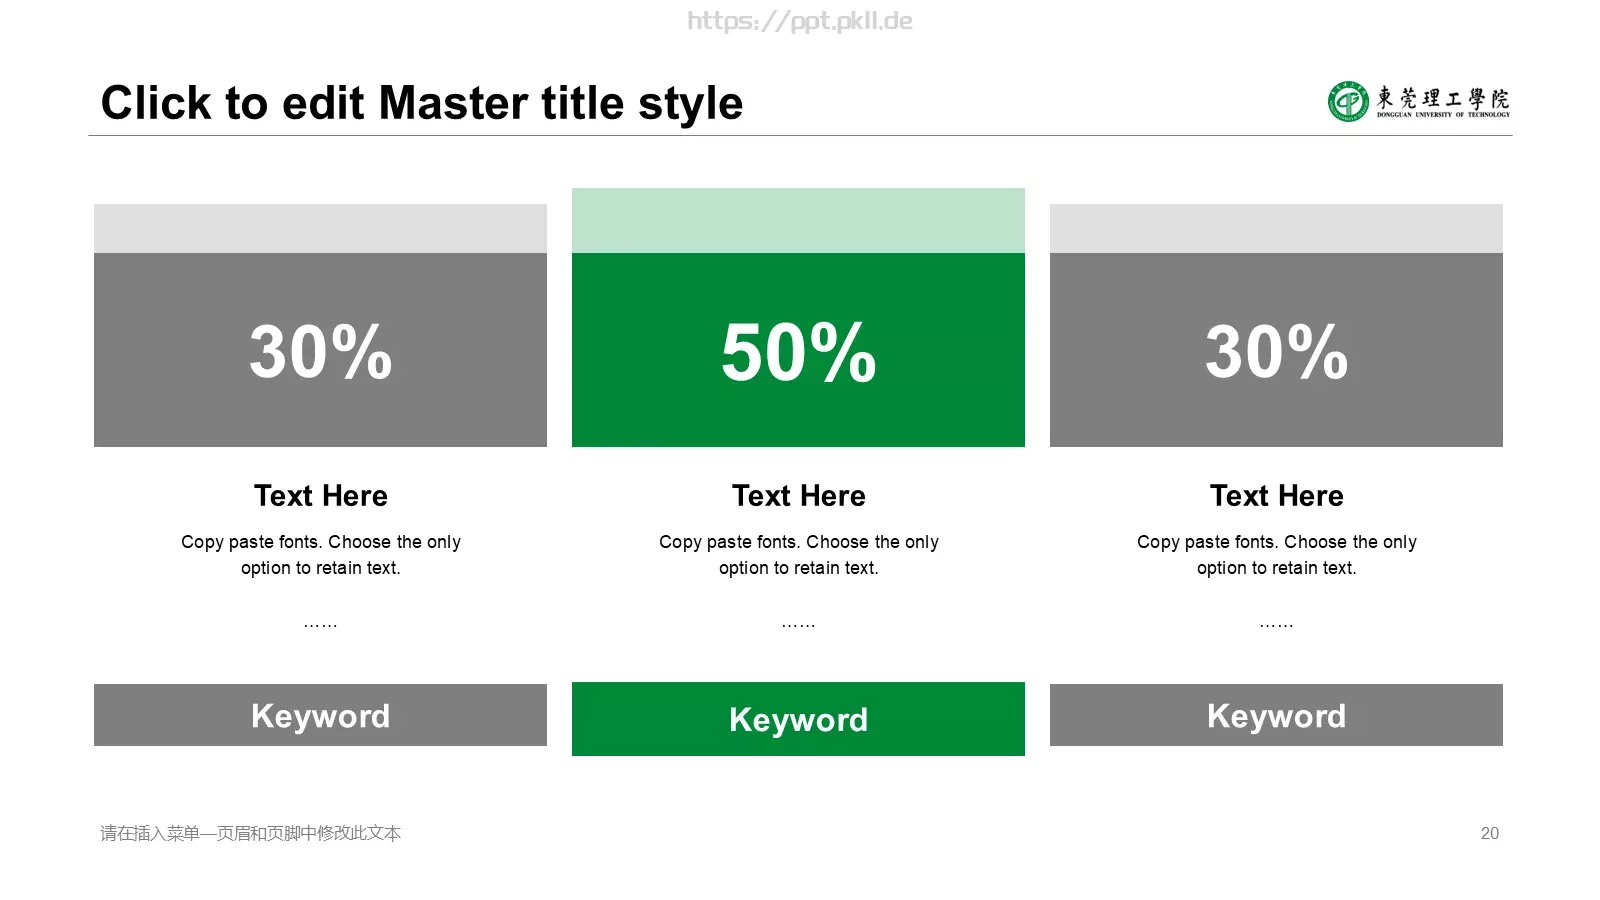1600x900 pixels.
Task: Select the right gray 30% block
Action: (1276, 350)
